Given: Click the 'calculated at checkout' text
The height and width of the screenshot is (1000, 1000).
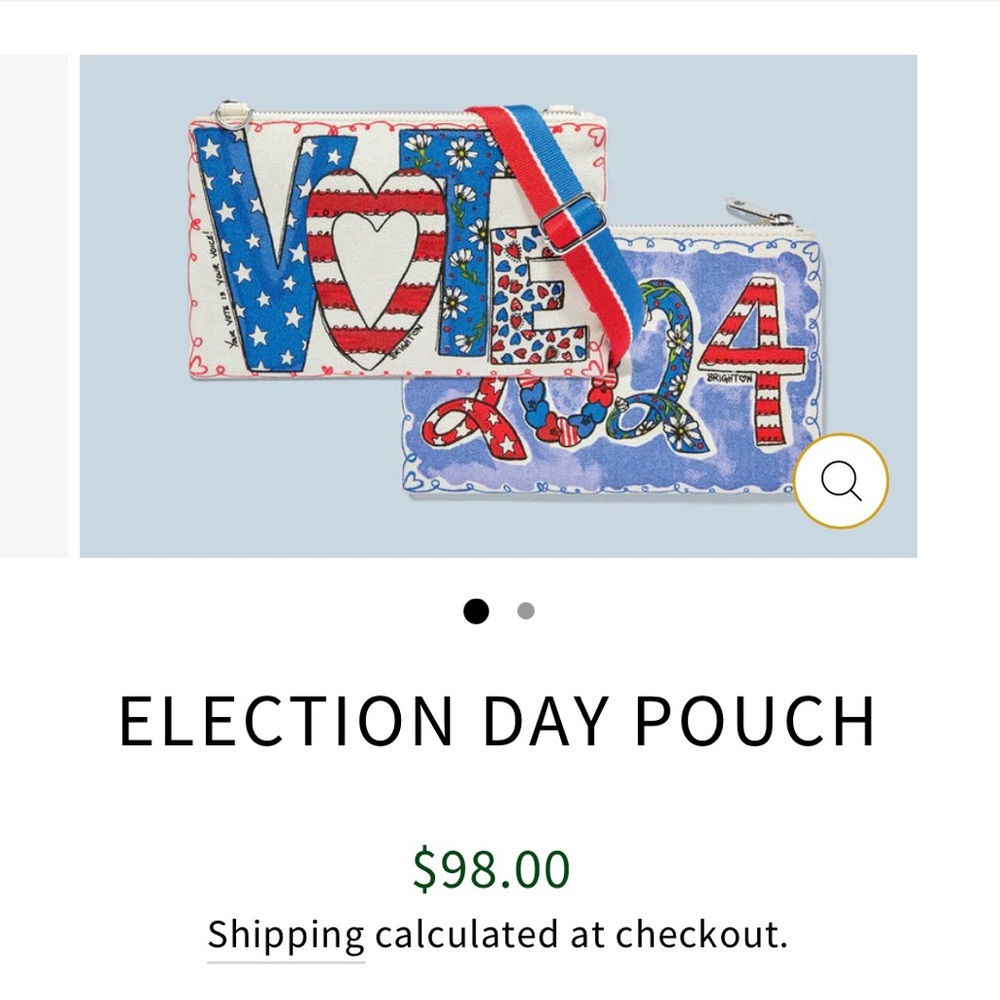Looking at the screenshot, I should coord(581,934).
